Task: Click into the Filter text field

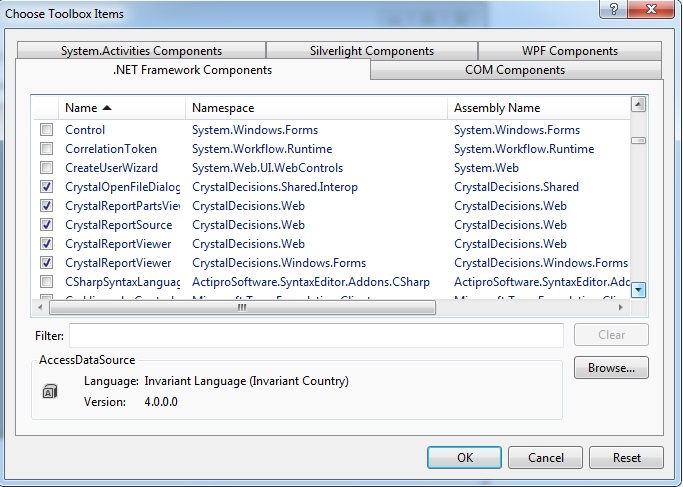Action: point(316,335)
